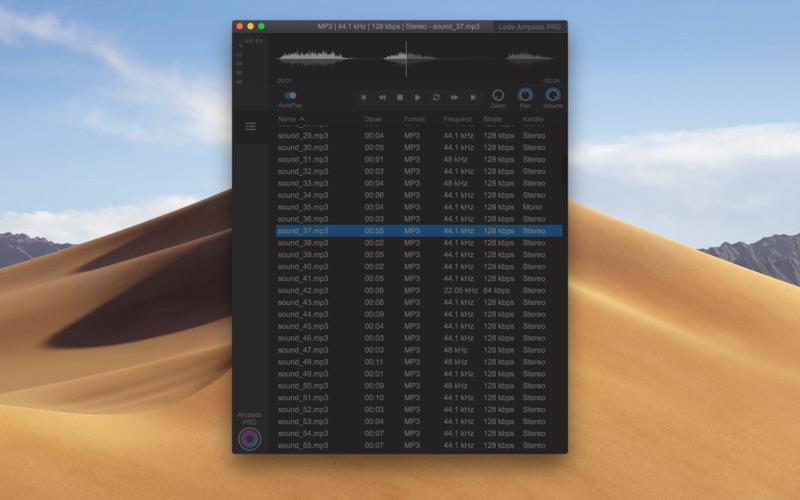
Task: Select sound_55.mp3 in the list
Action: (x=419, y=445)
